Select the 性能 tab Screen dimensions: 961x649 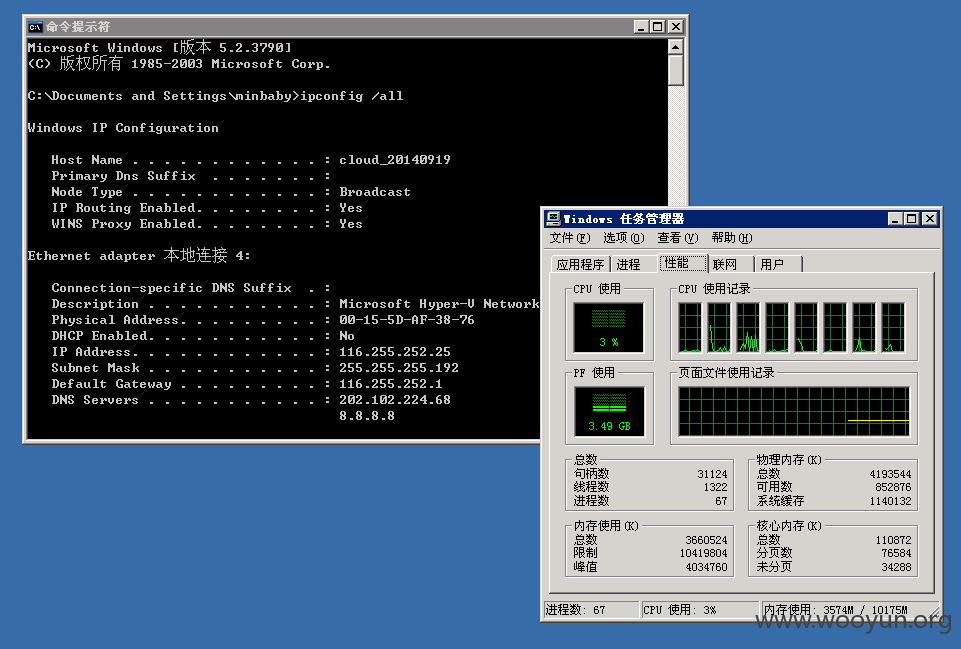[x=683, y=263]
